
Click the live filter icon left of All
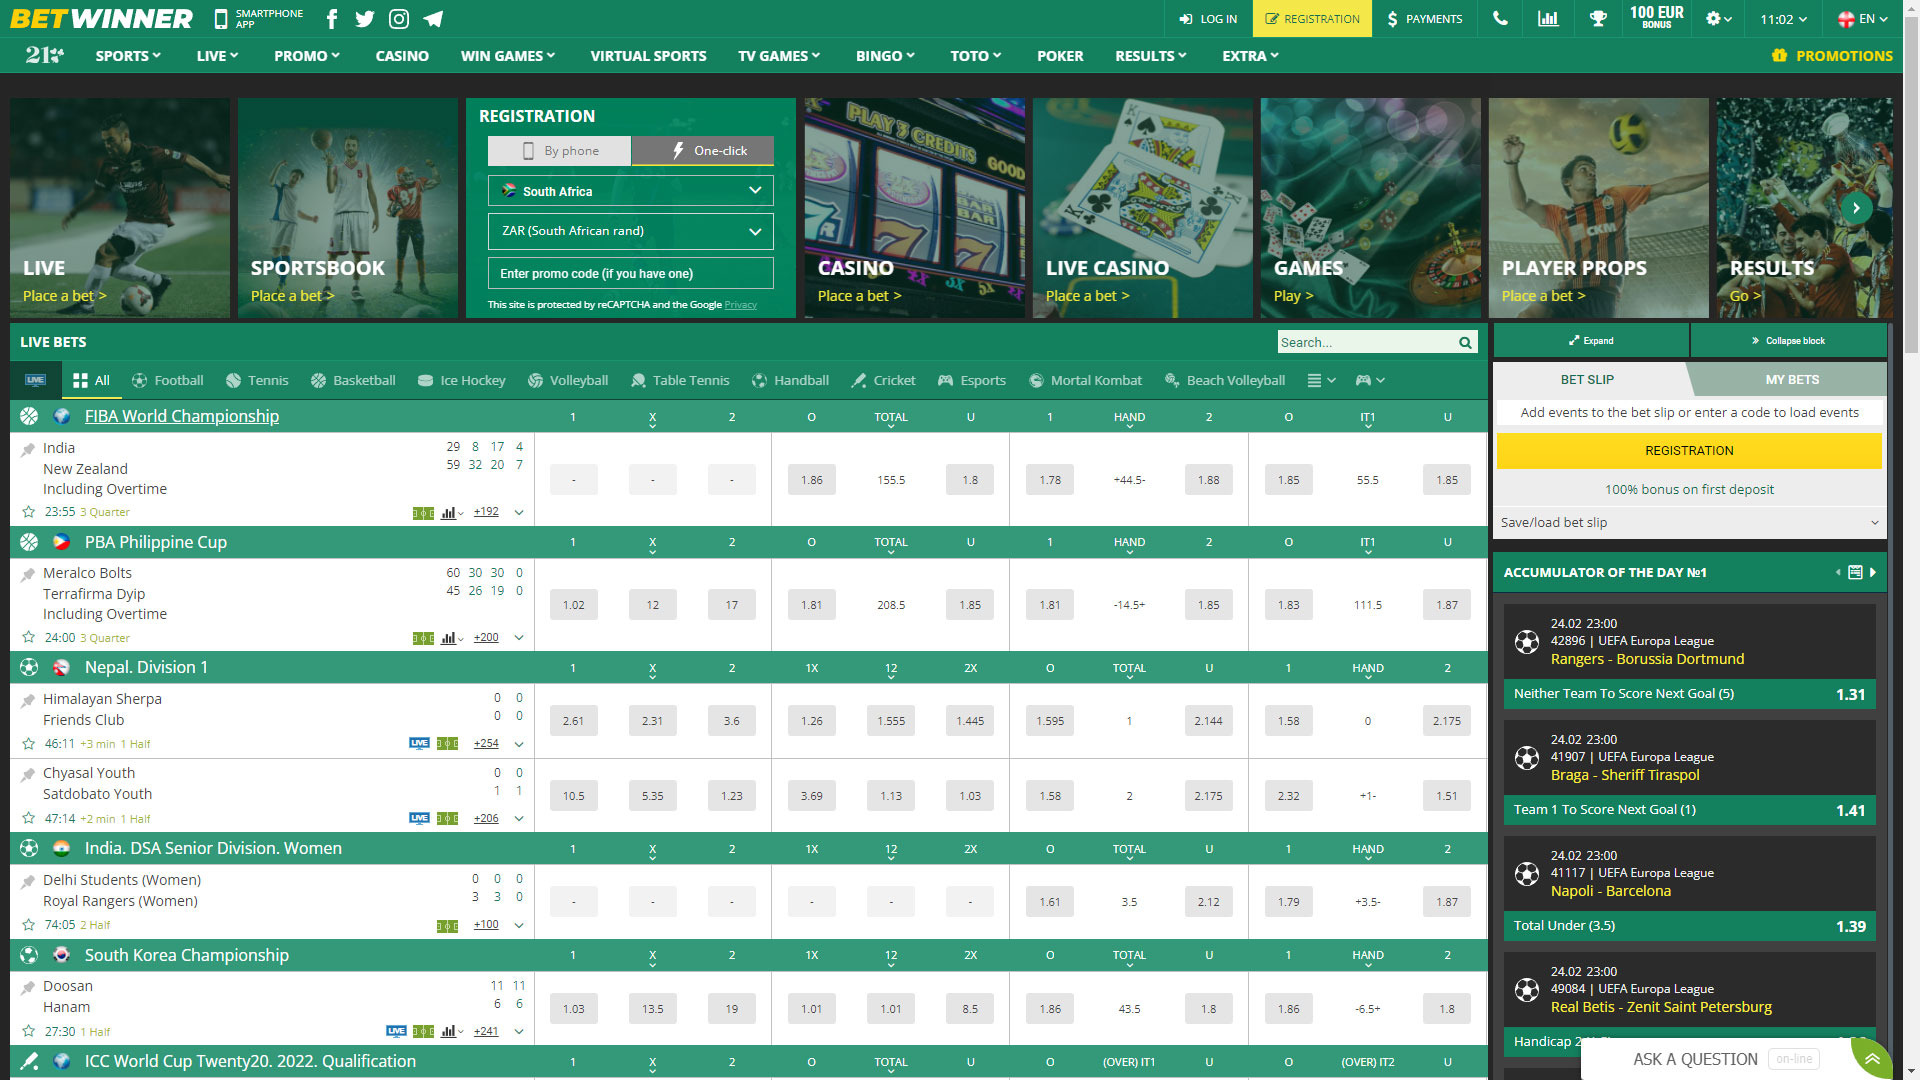pyautogui.click(x=35, y=380)
